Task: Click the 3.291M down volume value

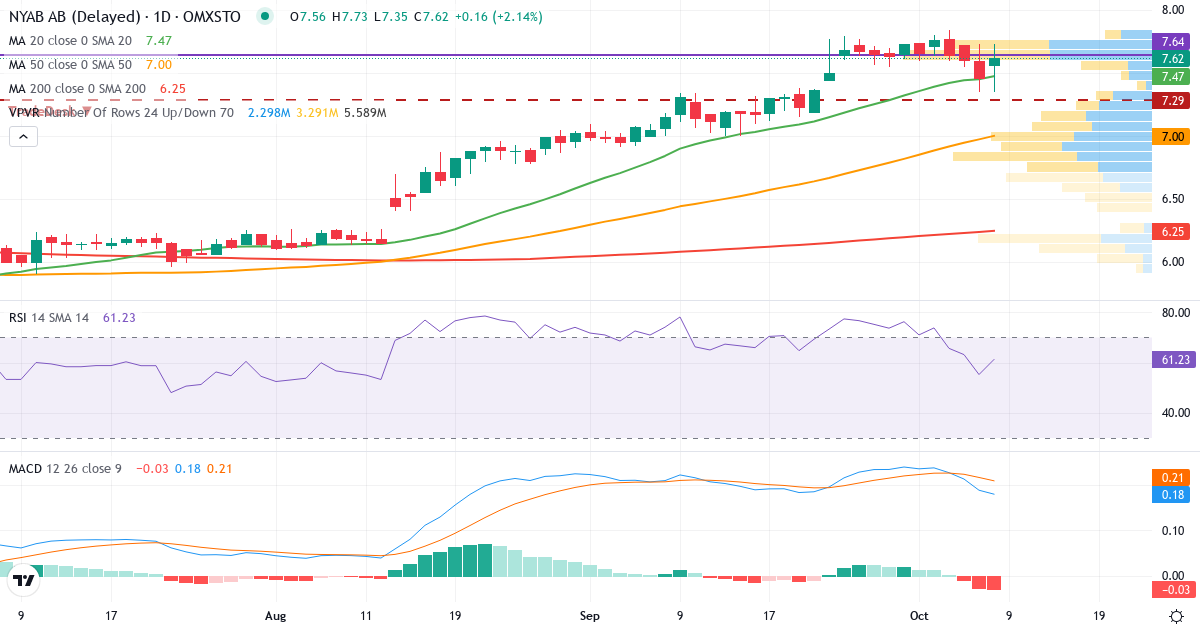Action: 317,113
